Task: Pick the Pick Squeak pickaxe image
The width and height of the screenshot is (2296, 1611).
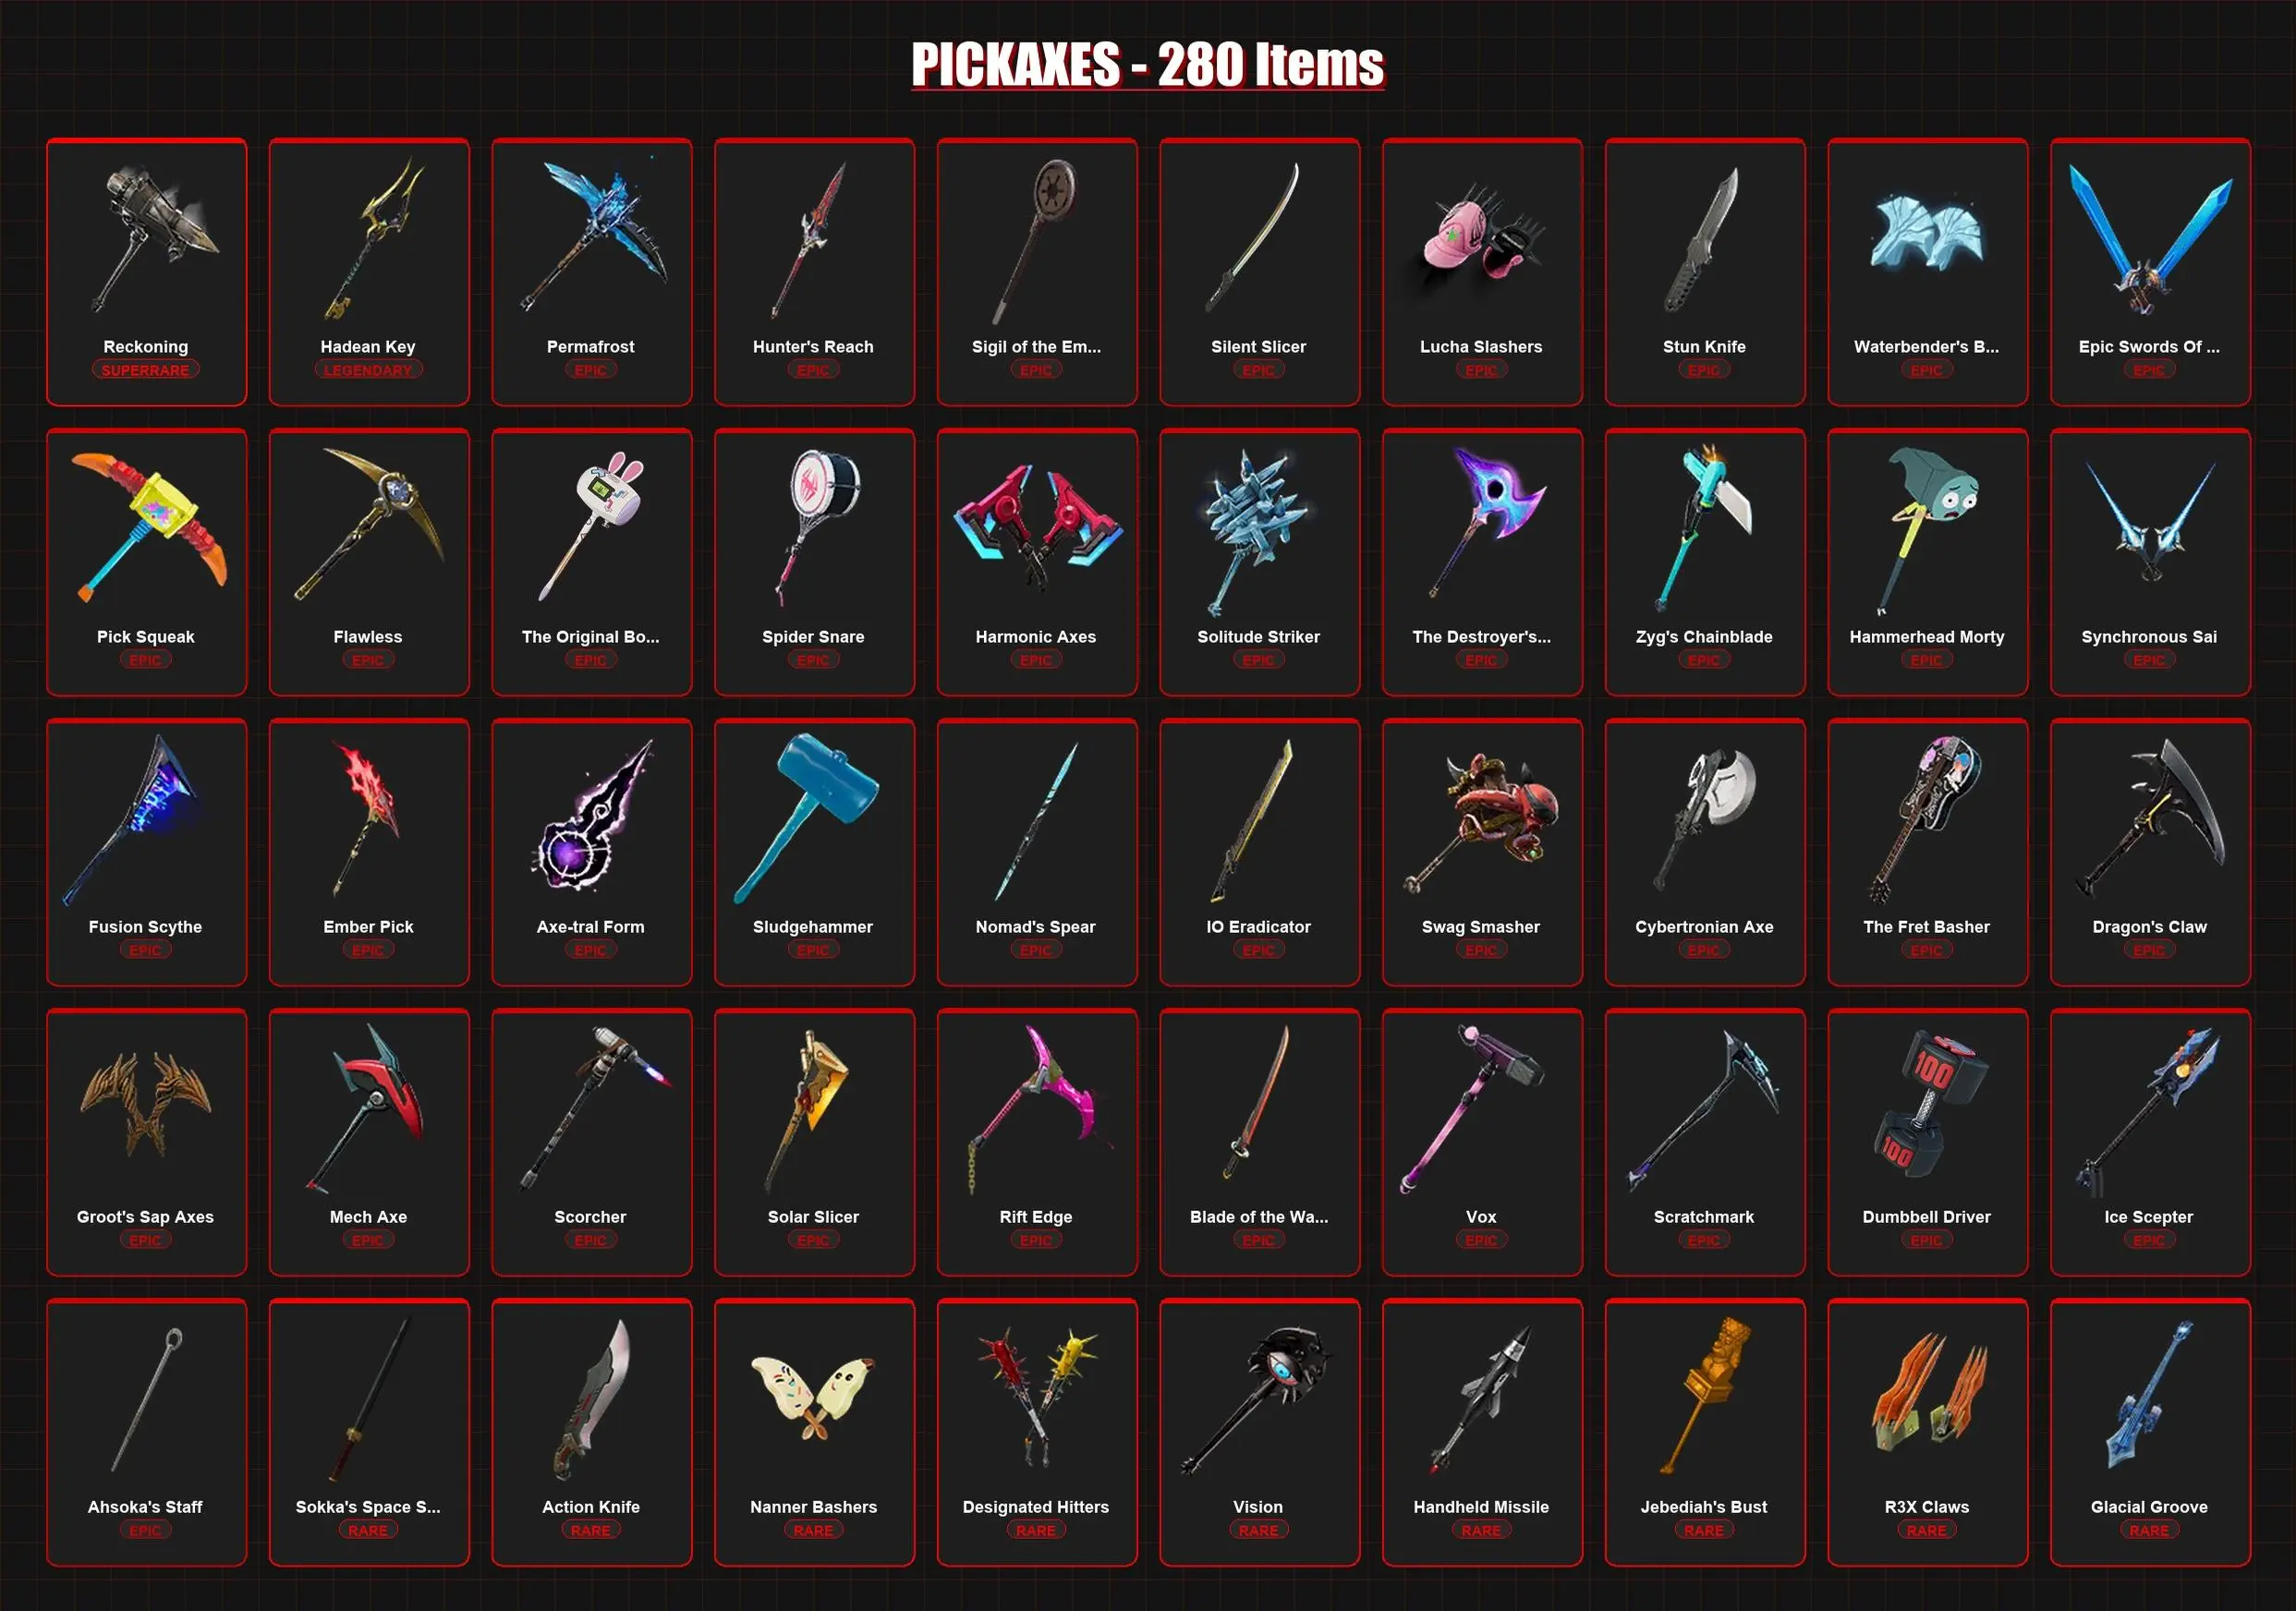Action: [148, 526]
